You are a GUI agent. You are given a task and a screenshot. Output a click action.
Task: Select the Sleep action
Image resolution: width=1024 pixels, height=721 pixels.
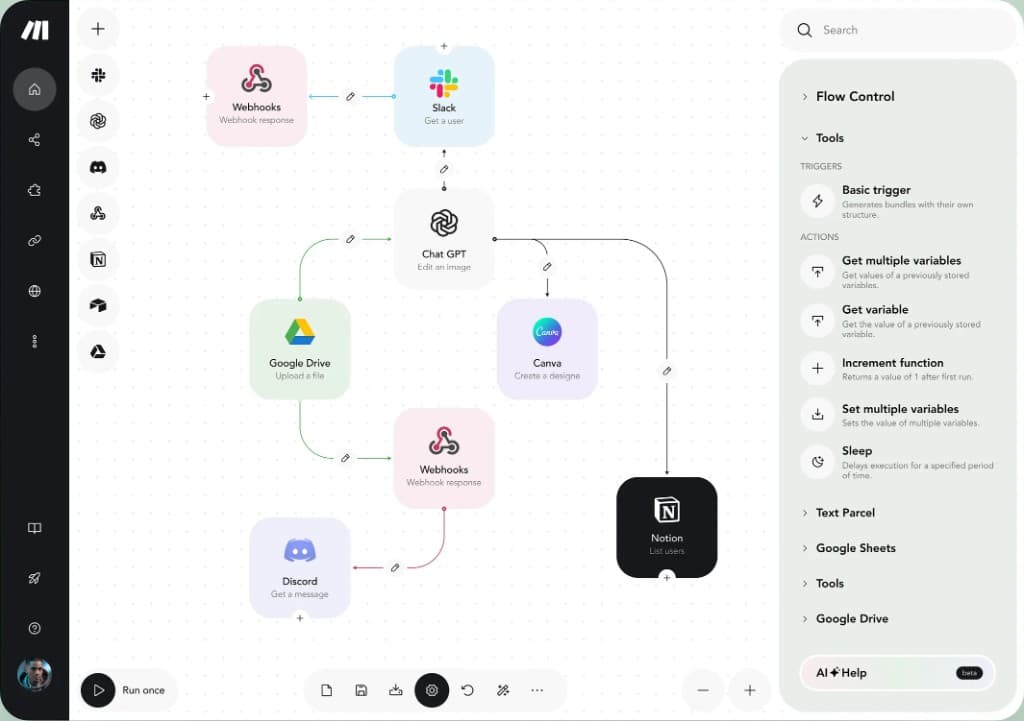[x=899, y=462]
